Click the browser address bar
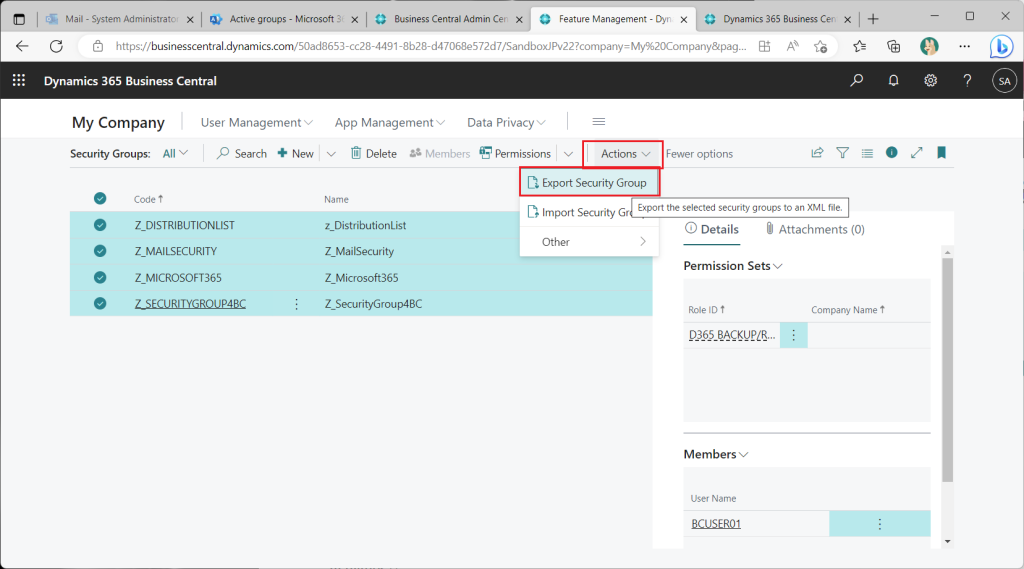Screen dimensions: 1024x569 [x=430, y=46]
